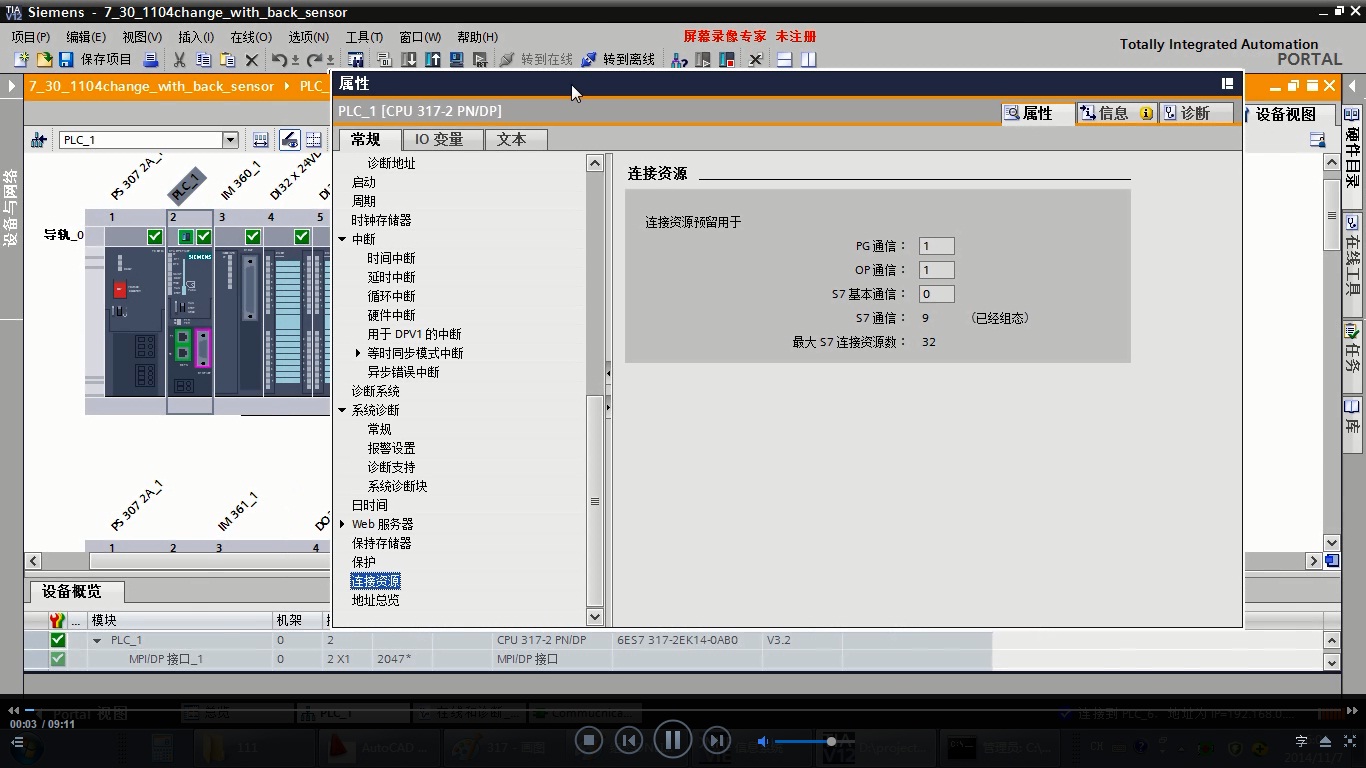Select 连接资源 in the properties tree
The image size is (1366, 768).
[376, 581]
